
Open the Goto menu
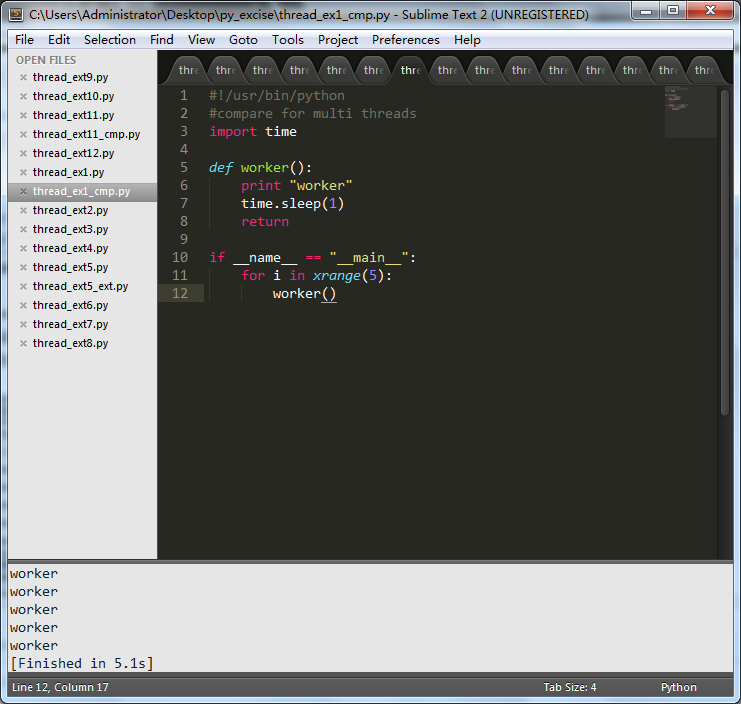243,40
